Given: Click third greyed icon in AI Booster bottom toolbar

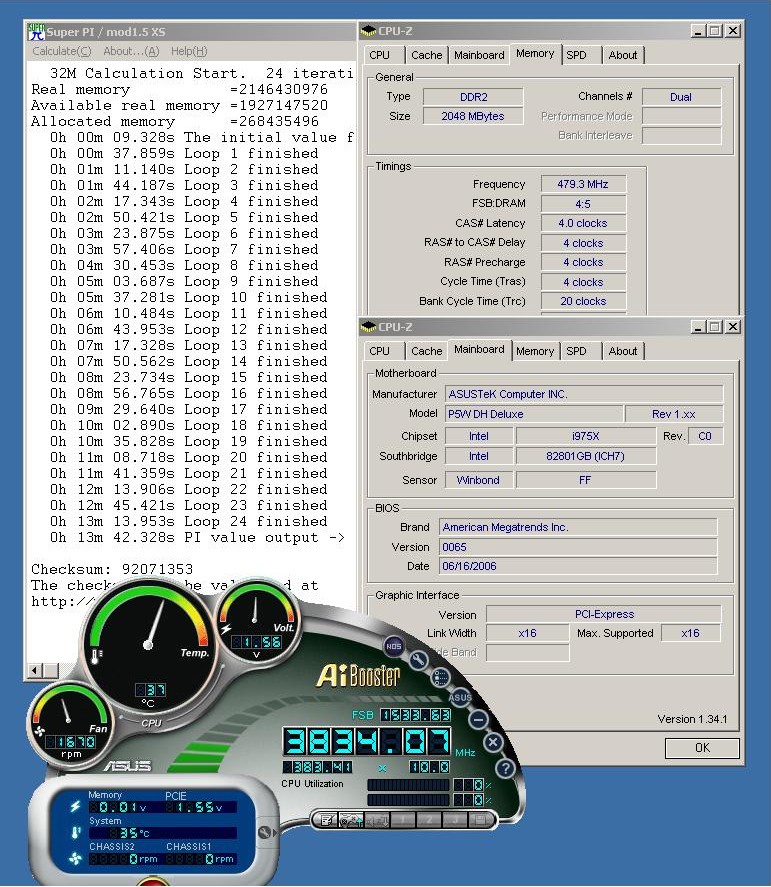Looking at the screenshot, I should 377,819.
